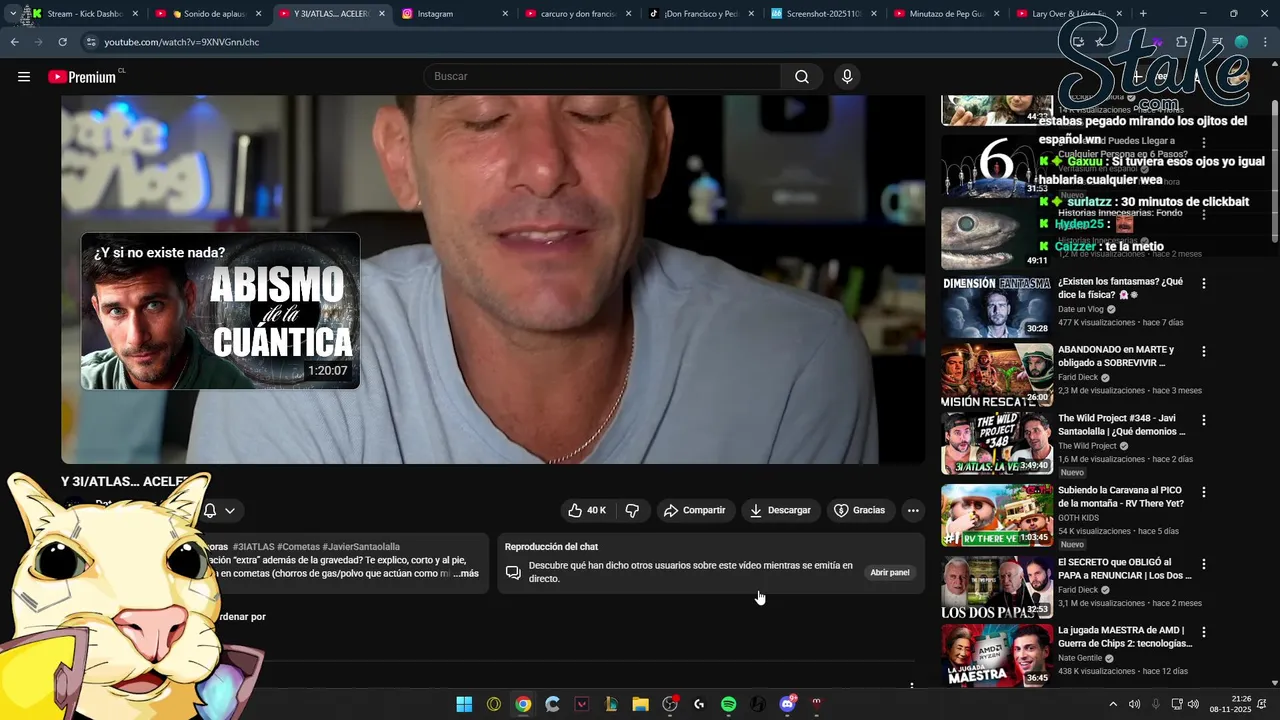Open the Windows Start menu
The image size is (1280, 720).
[464, 704]
